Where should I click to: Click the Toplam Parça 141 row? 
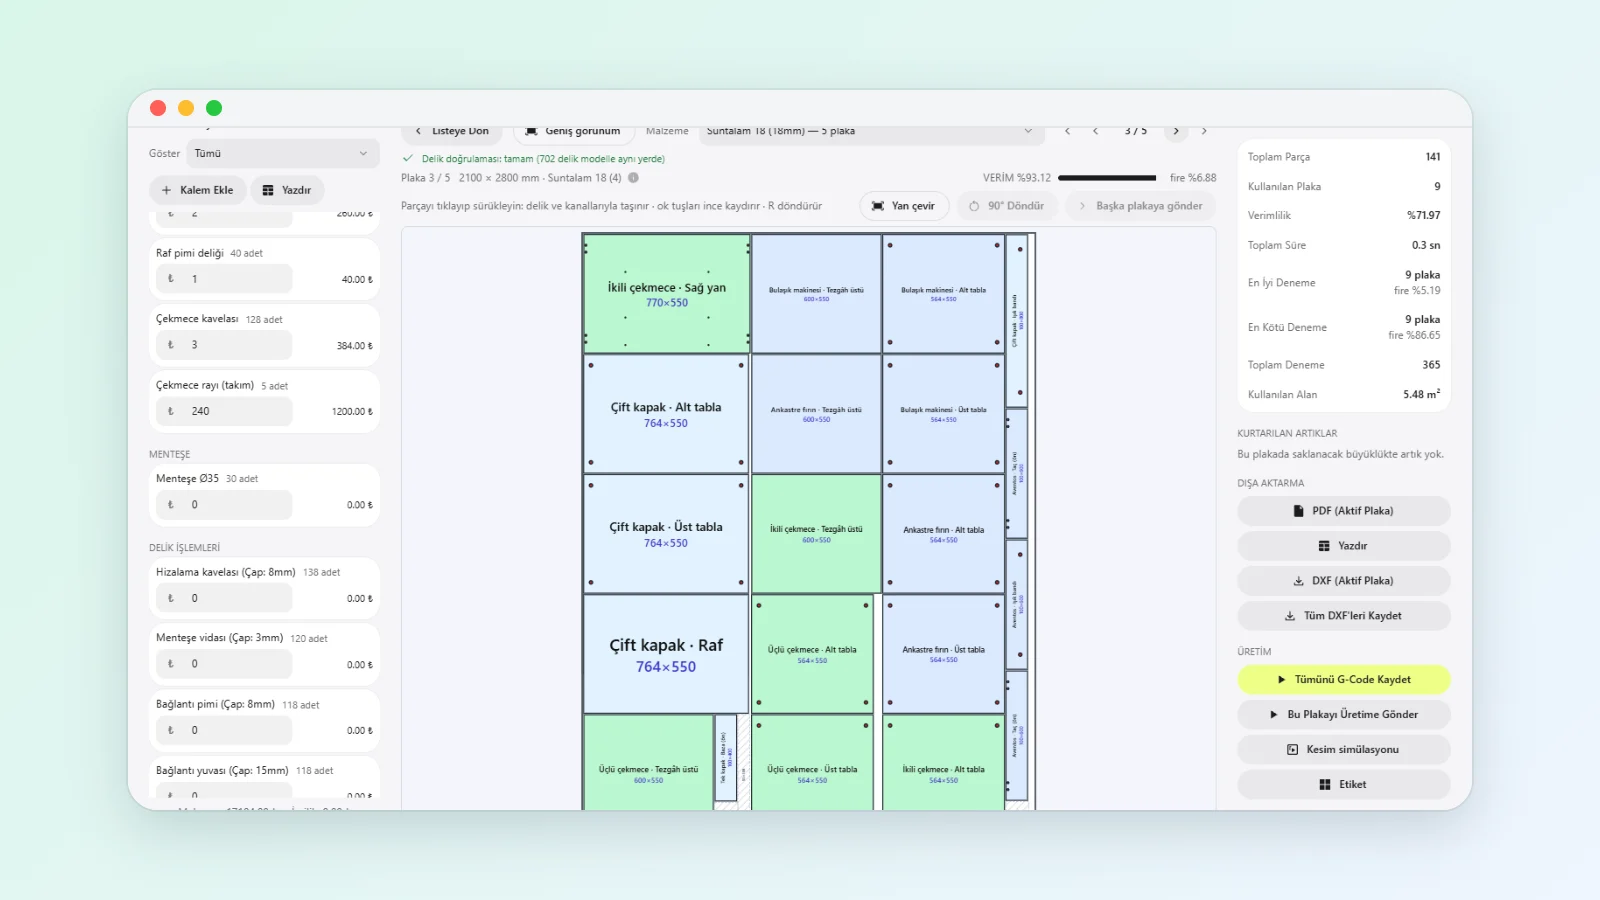pos(1343,157)
